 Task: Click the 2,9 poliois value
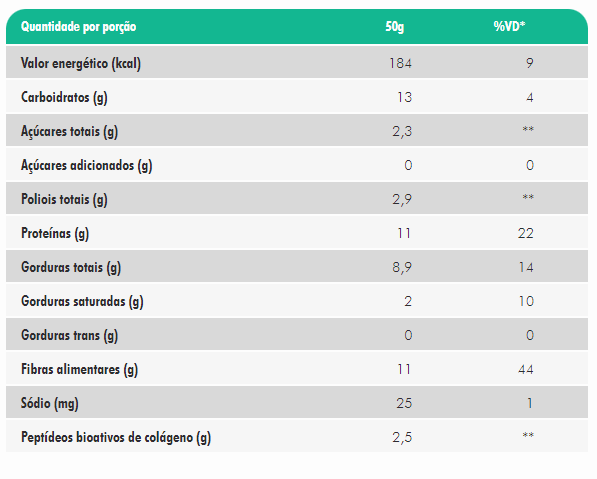click(402, 200)
